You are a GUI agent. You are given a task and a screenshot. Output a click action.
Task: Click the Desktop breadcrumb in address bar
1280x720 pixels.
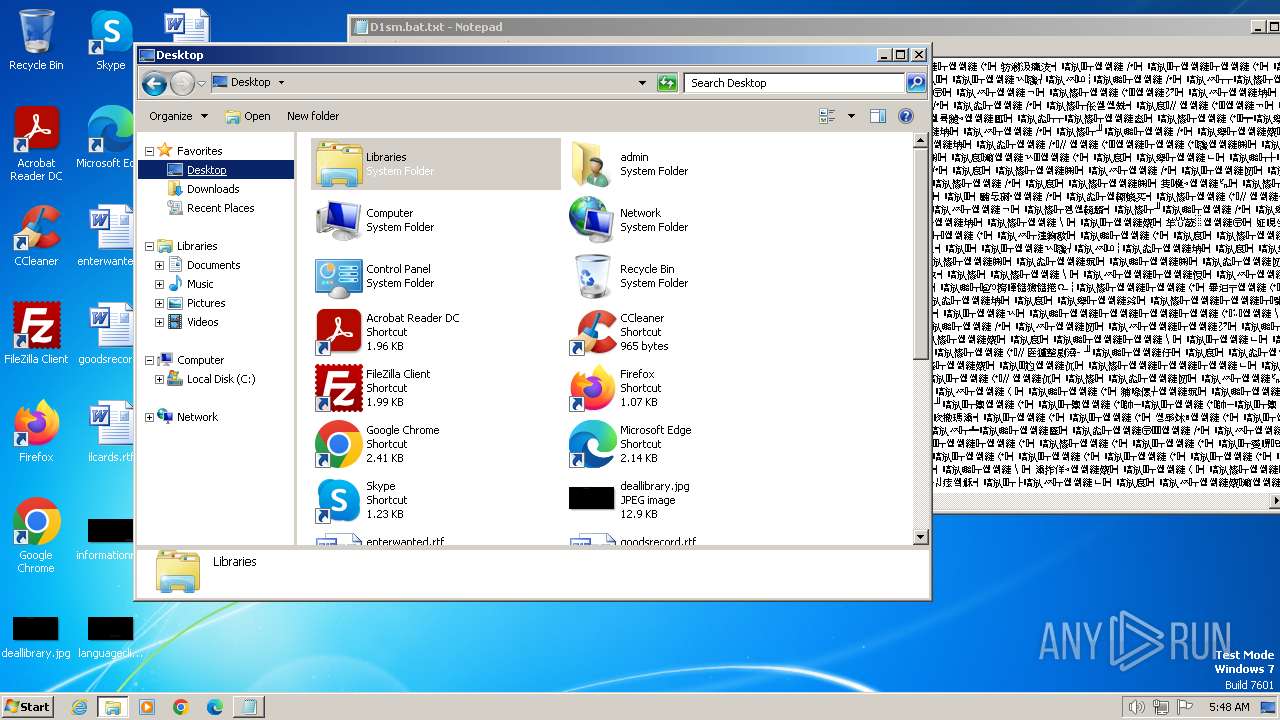250,83
